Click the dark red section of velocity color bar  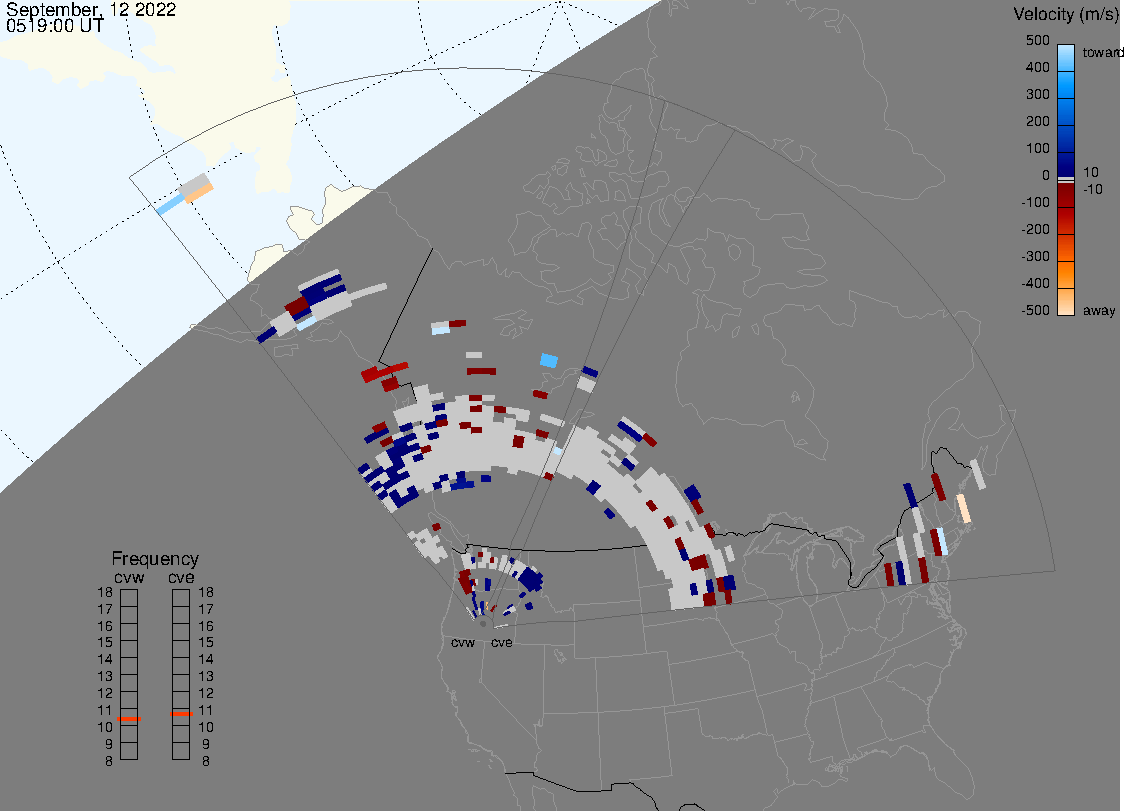[x=1066, y=197]
